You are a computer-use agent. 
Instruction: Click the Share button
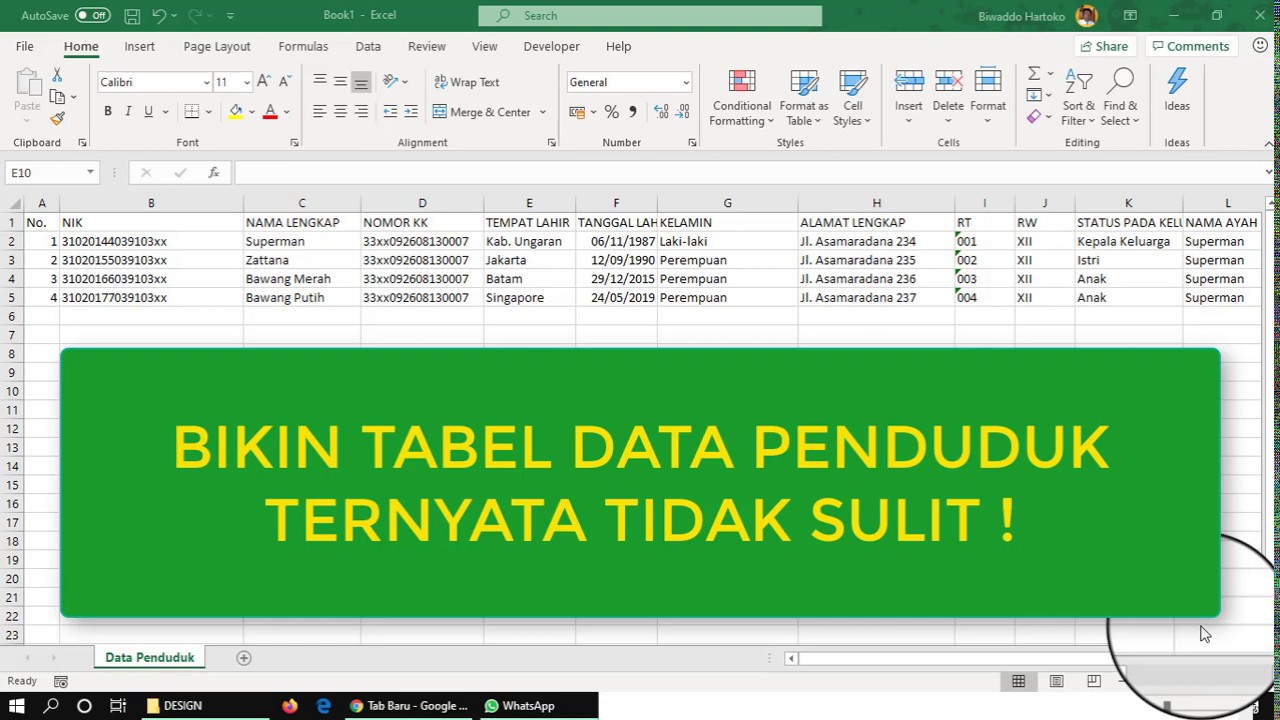pyautogui.click(x=1104, y=46)
